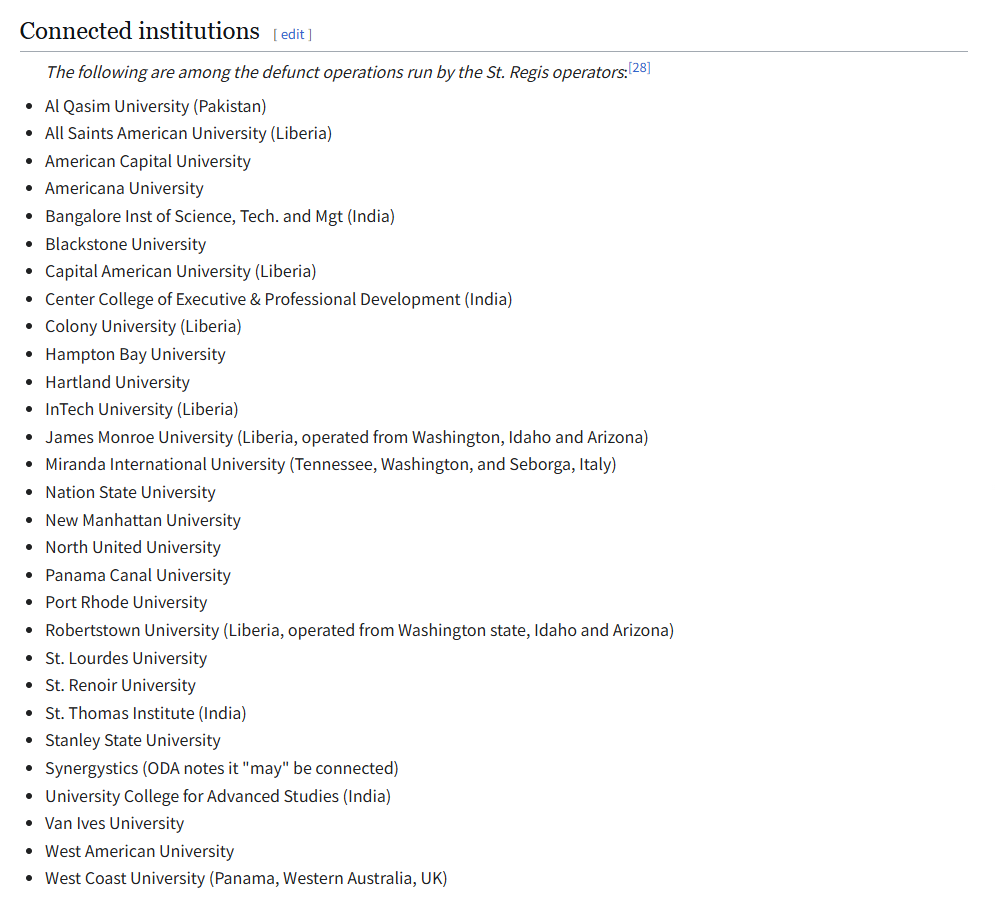The width and height of the screenshot is (995, 902).
Task: Select the All Saints American University entry
Action: click(188, 133)
